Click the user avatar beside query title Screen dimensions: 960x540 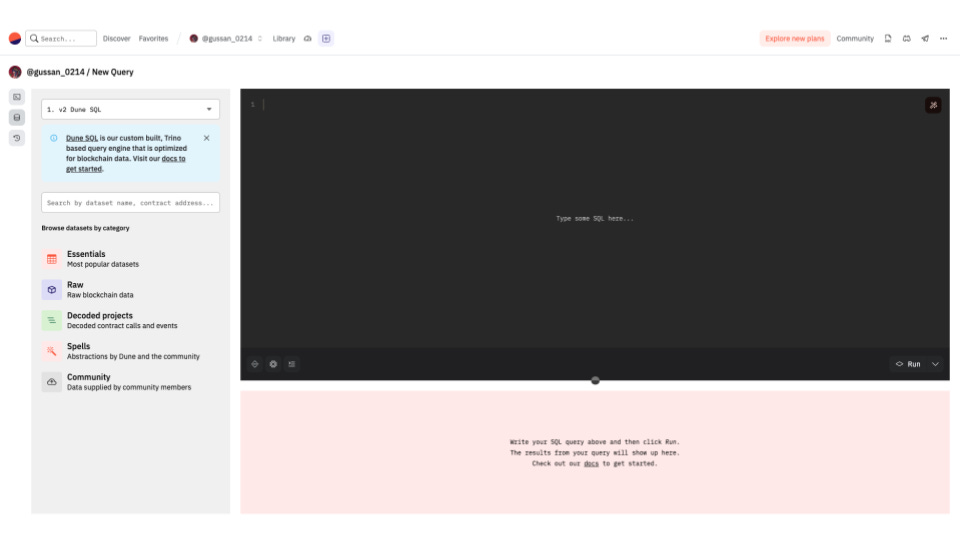click(x=15, y=72)
